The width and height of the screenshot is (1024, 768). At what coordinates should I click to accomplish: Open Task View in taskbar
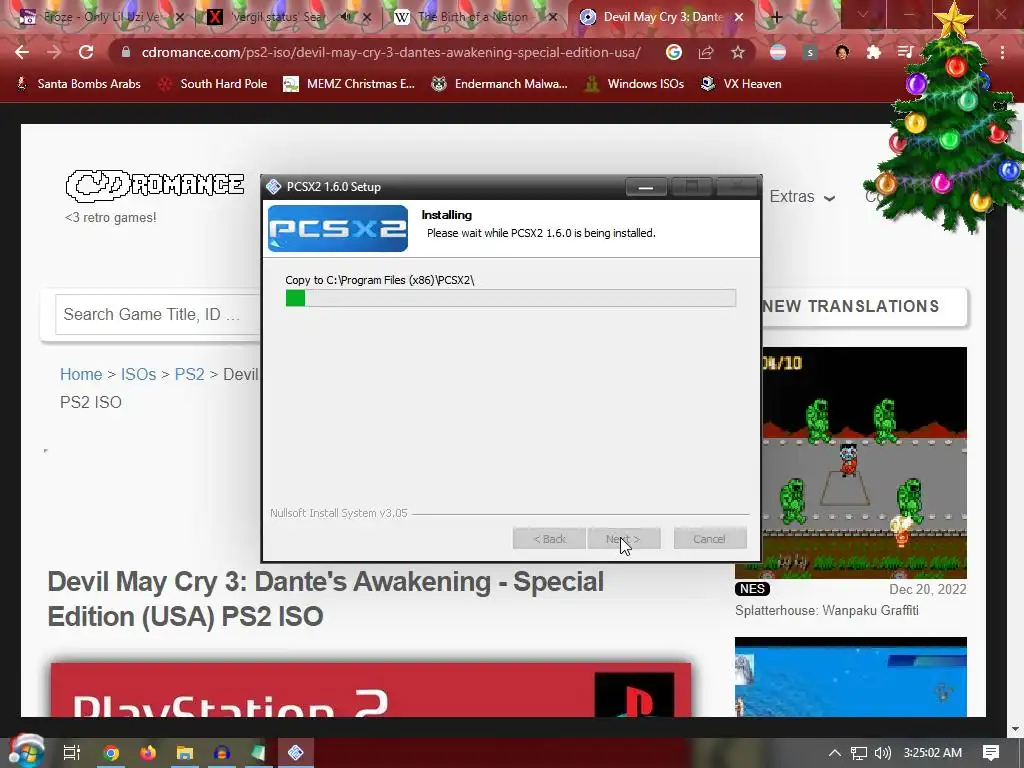pos(71,753)
